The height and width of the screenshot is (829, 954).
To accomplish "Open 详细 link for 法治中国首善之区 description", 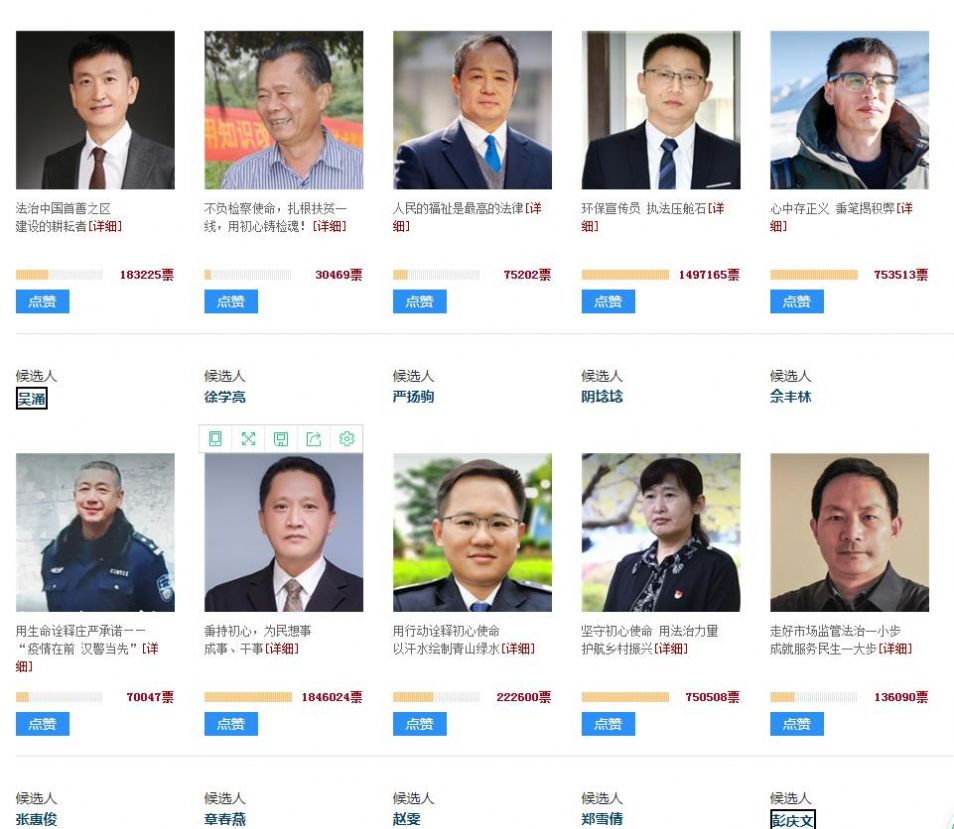I will coord(105,226).
